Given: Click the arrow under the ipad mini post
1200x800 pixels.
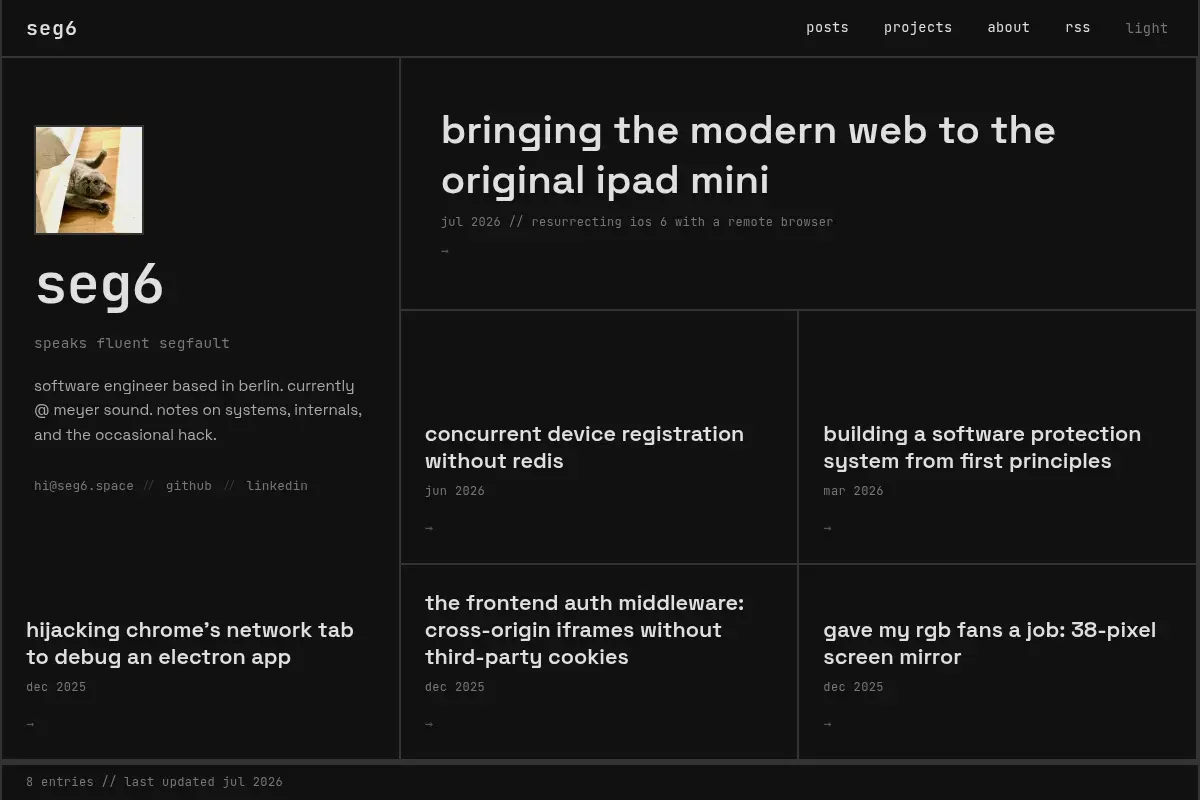Looking at the screenshot, I should pos(445,251).
